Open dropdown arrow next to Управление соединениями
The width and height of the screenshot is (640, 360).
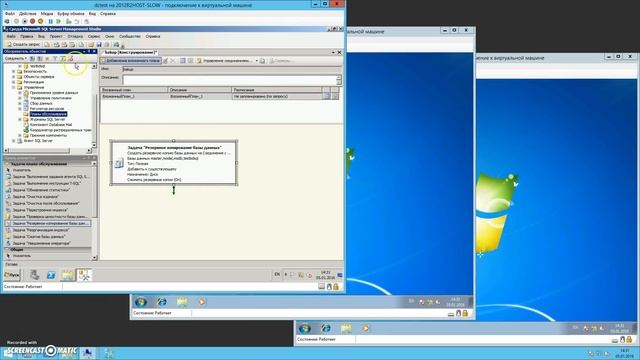coord(257,60)
